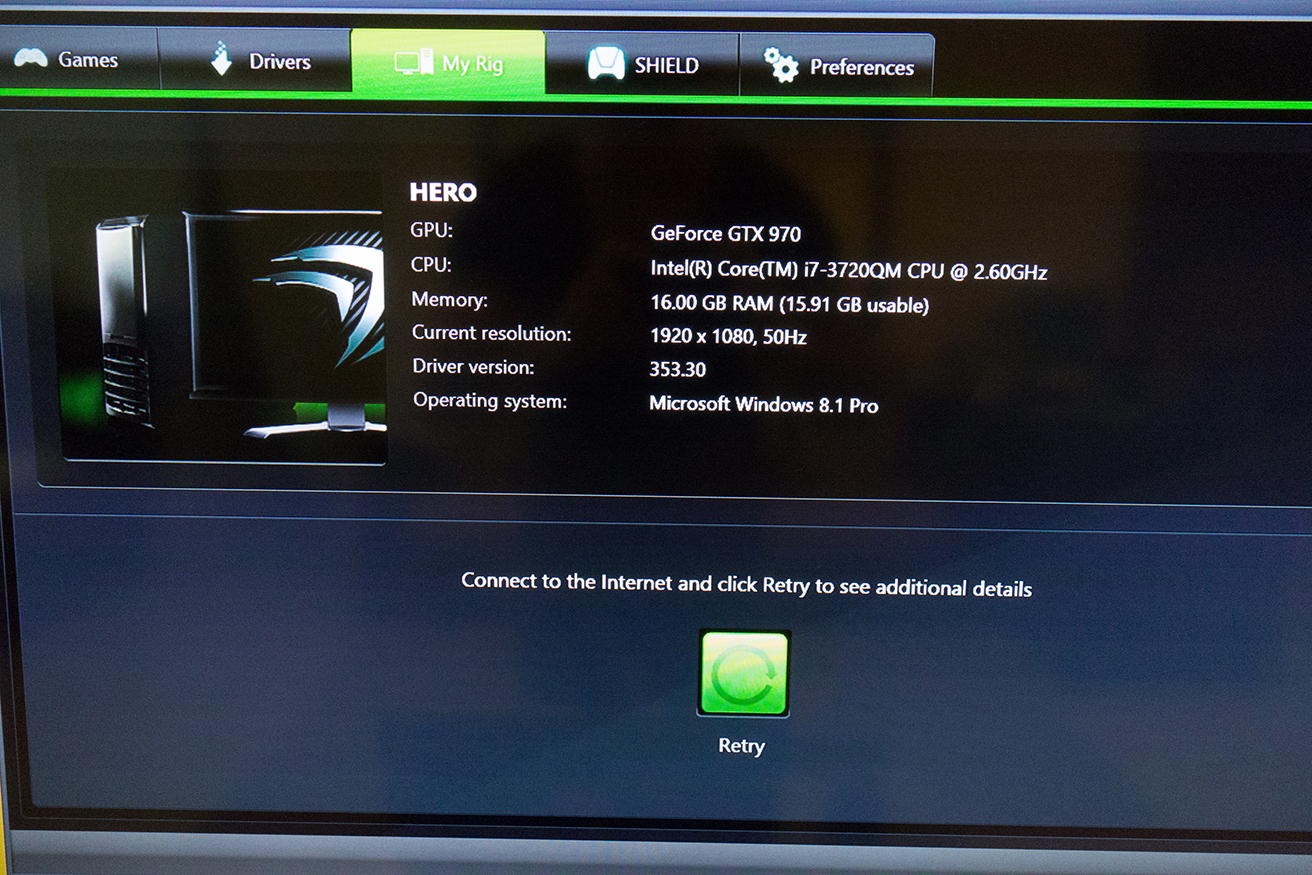The height and width of the screenshot is (875, 1312).
Task: Click the Current resolution: label
Action: (492, 333)
